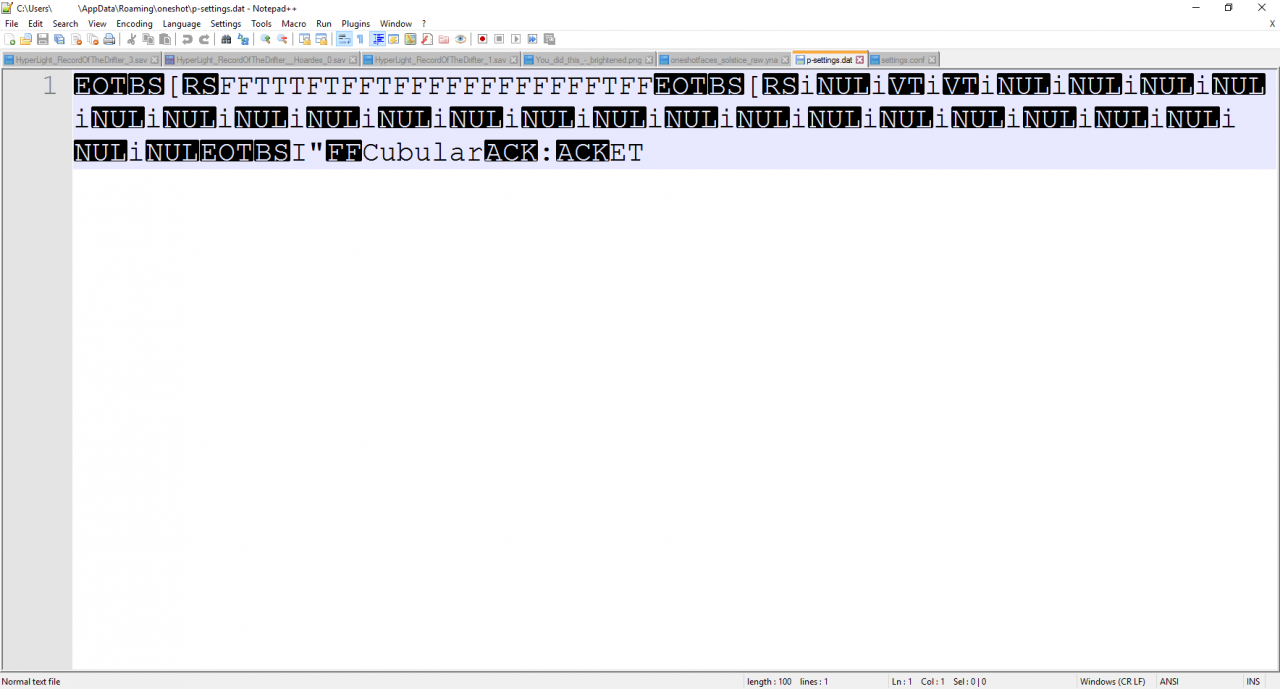Toggle Show All Characters pilcrow icon

click(x=361, y=40)
